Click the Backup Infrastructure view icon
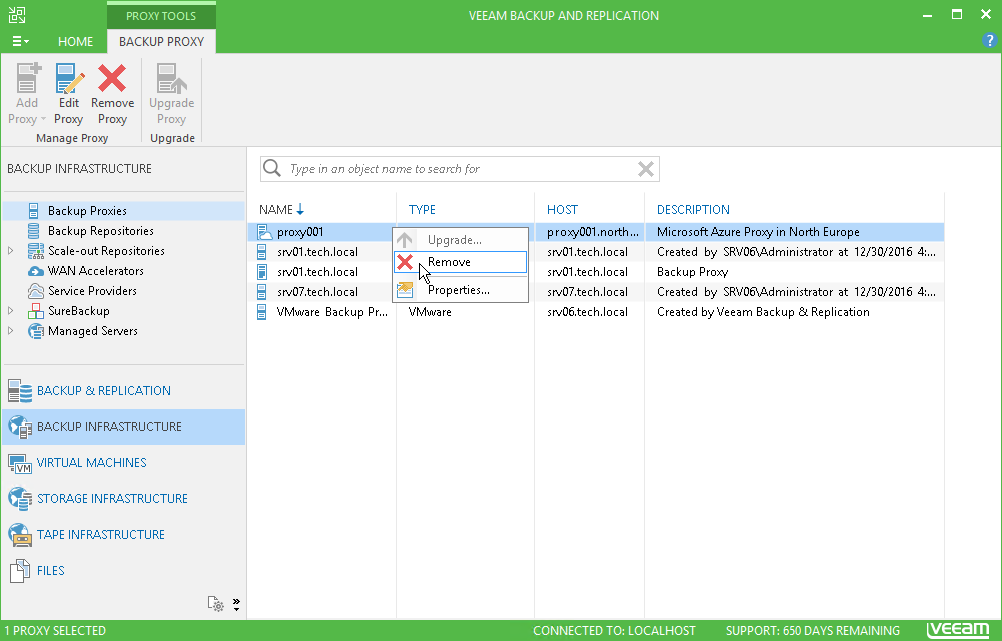Screen dimensions: 1002x641 point(20,427)
